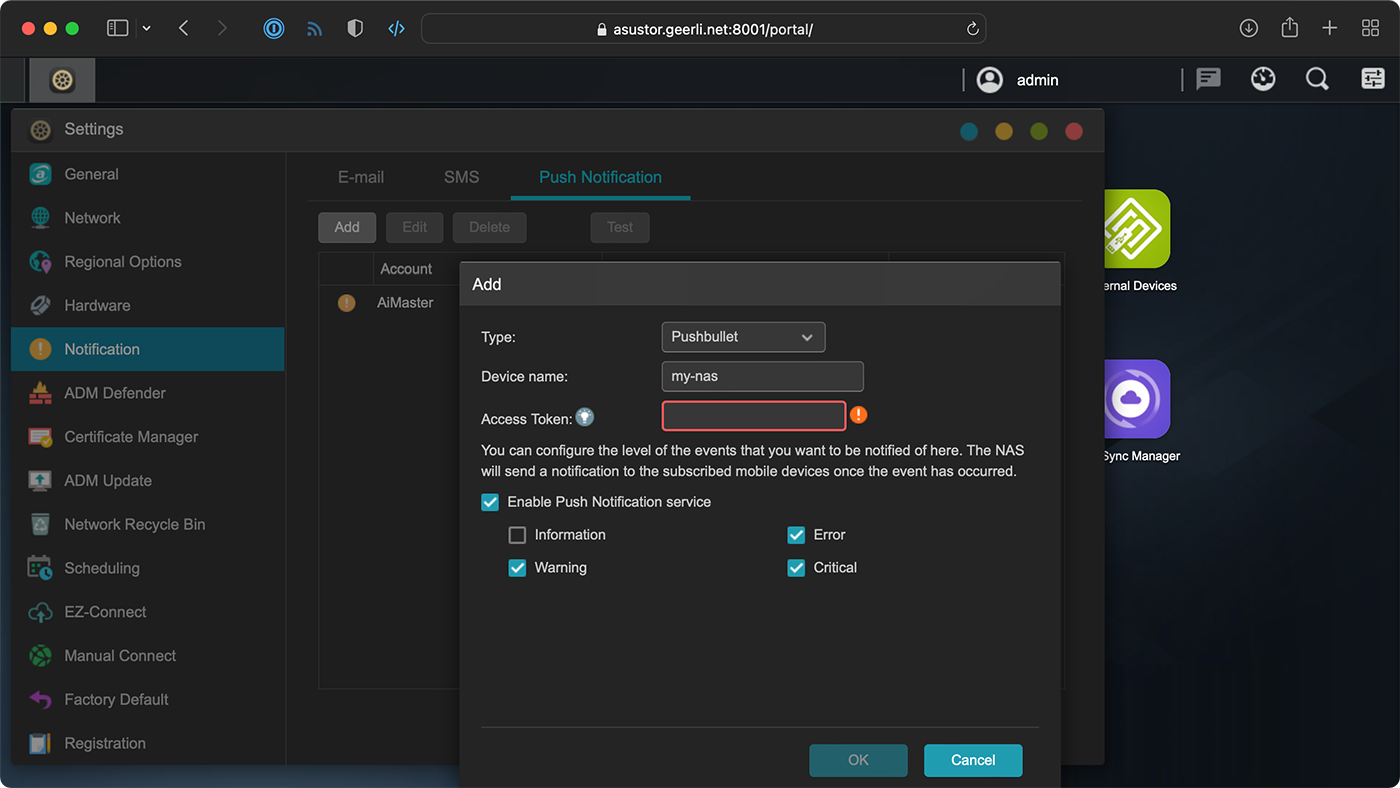Expand Safari's sidebar options chevron
Screen dimensions: 1400x788
(x=147, y=29)
